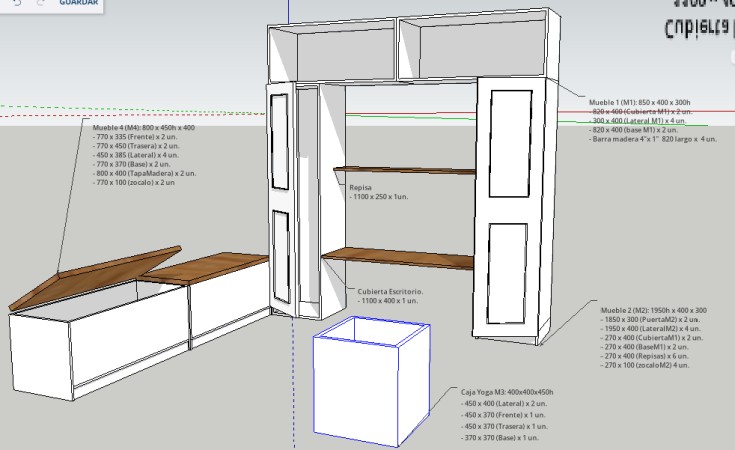Click the '770 x 450 (Trasera) x 2 un.' line
This screenshot has width=735, height=450.
pos(136,146)
